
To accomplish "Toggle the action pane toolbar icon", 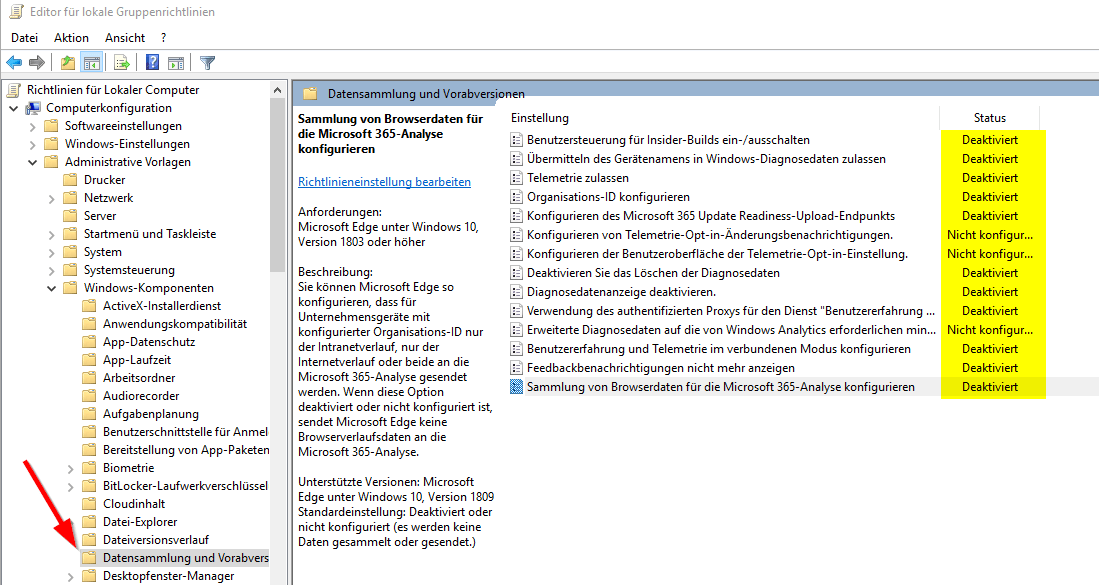I will tap(176, 62).
